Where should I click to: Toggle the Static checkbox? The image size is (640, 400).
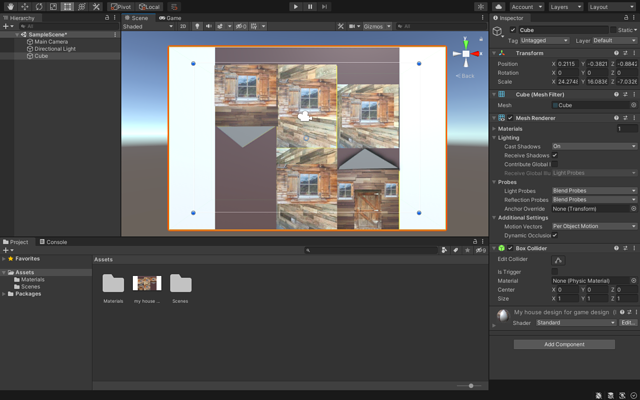613,30
